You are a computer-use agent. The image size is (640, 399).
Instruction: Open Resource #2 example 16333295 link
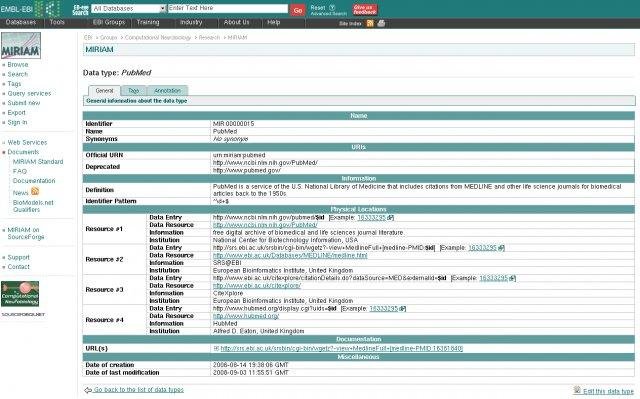(x=482, y=248)
